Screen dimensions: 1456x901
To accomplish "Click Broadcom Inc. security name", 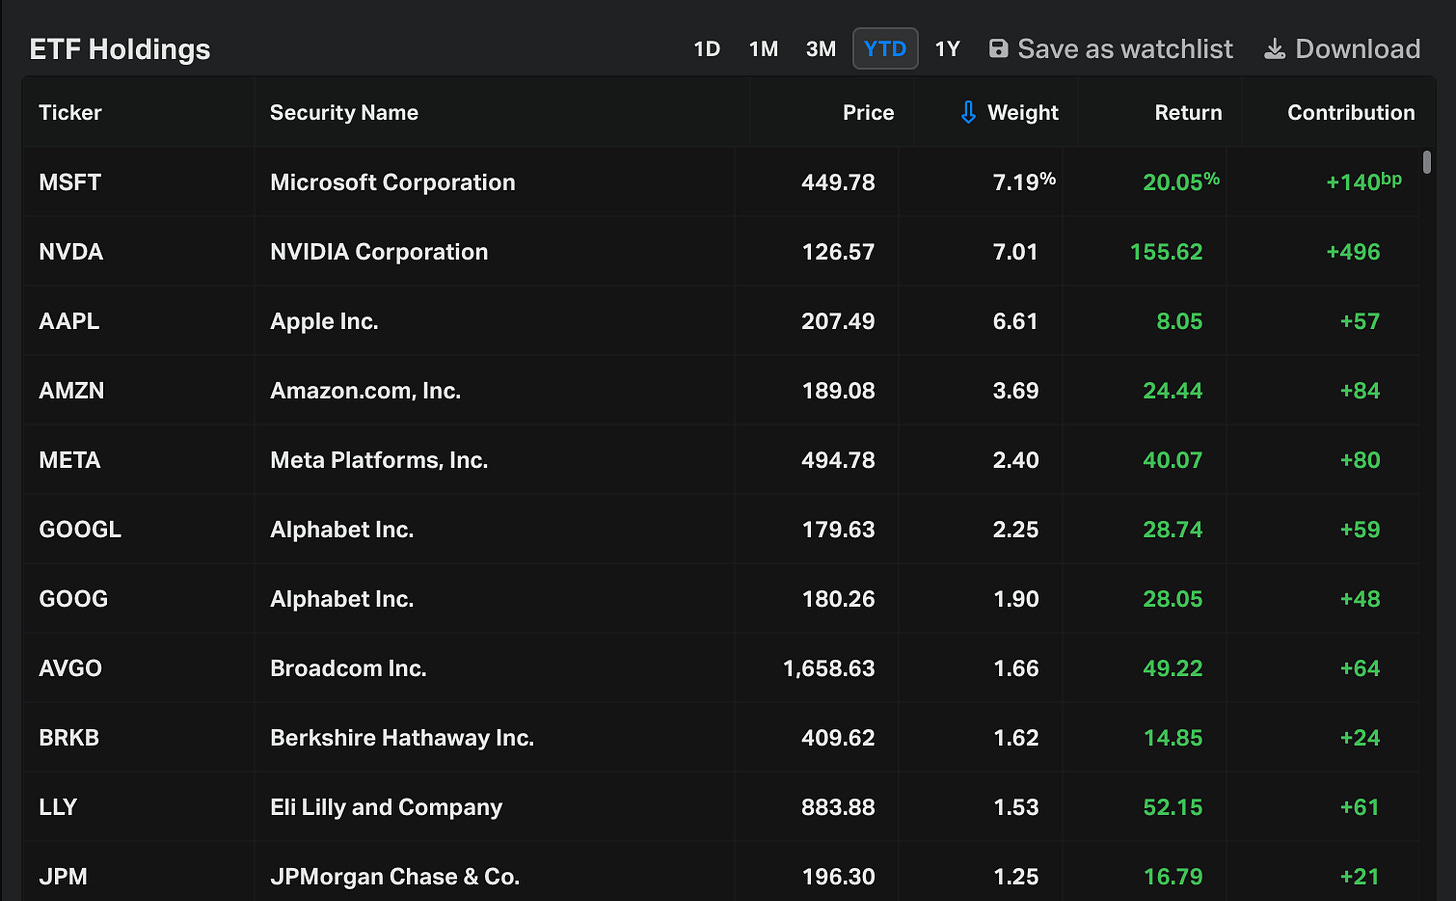I will 348,668.
